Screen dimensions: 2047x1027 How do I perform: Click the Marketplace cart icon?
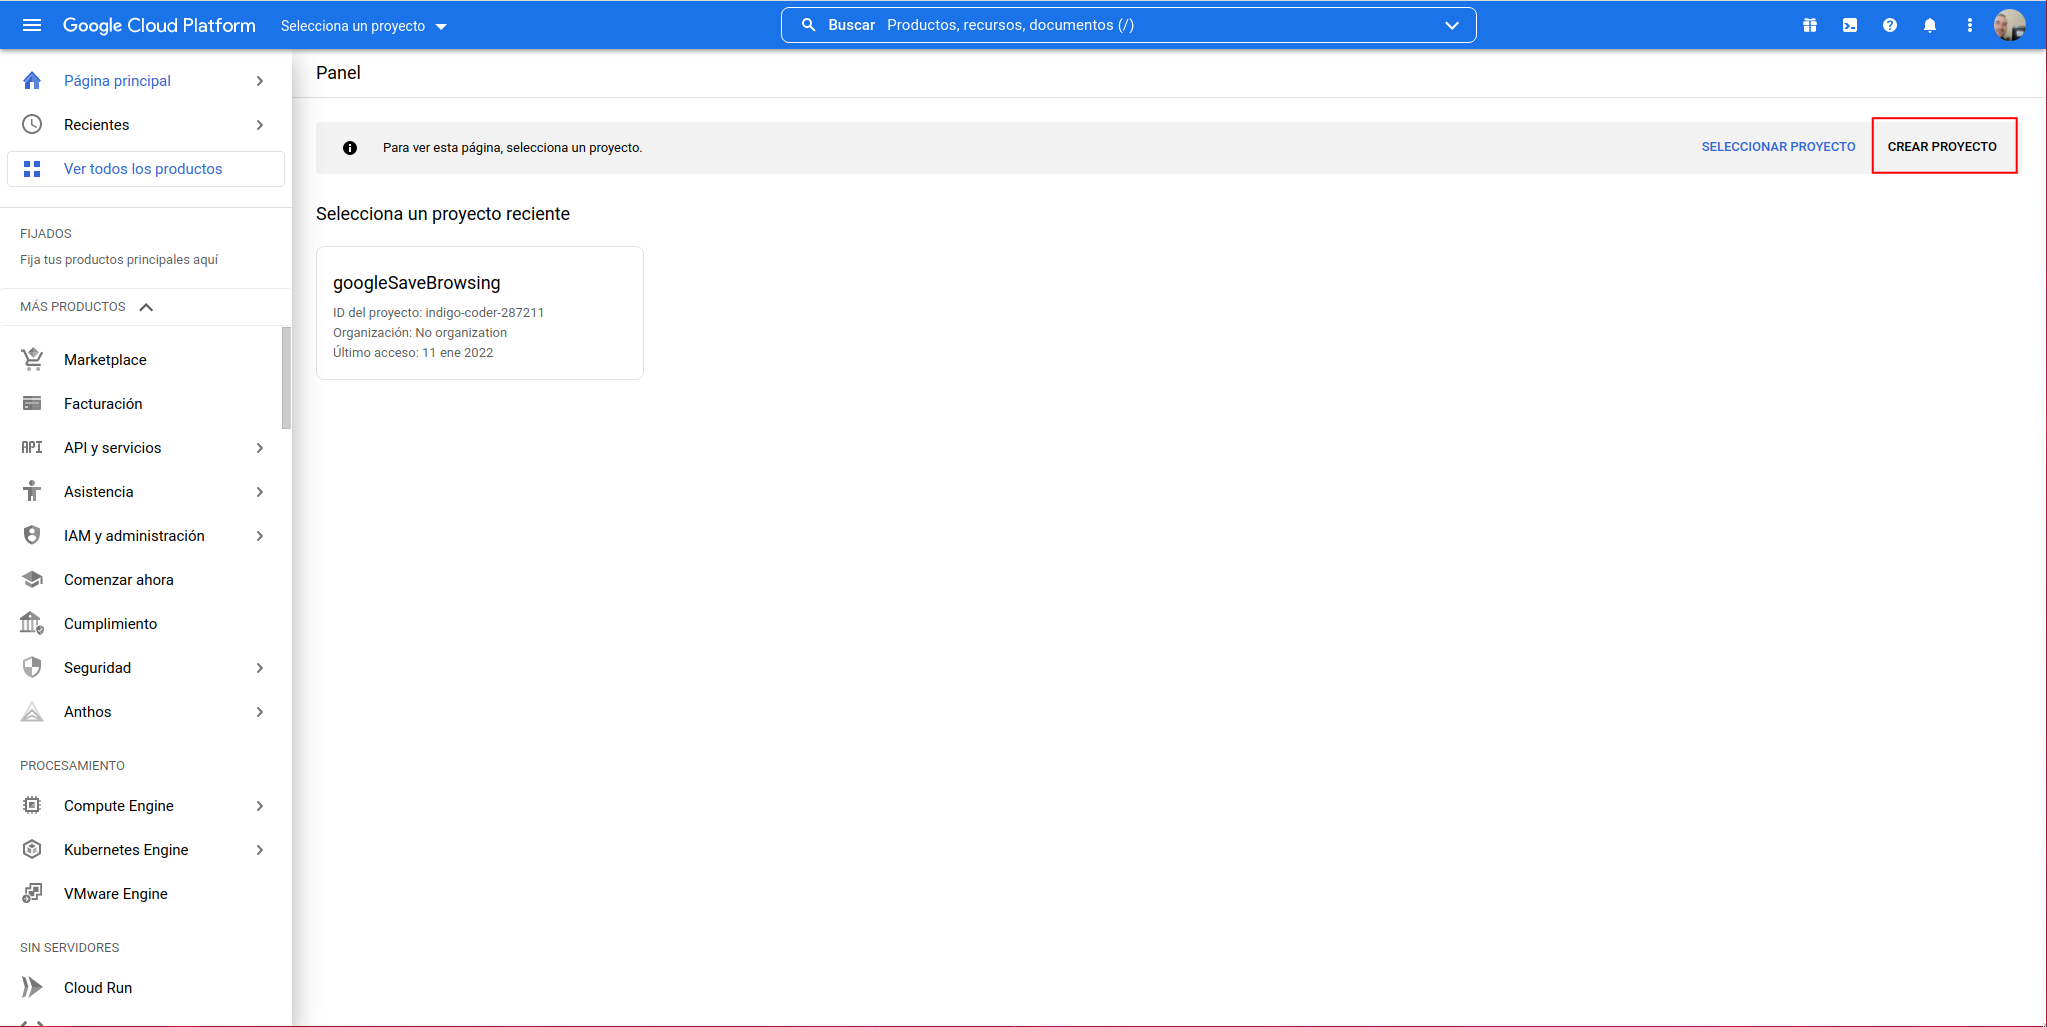pos(32,359)
